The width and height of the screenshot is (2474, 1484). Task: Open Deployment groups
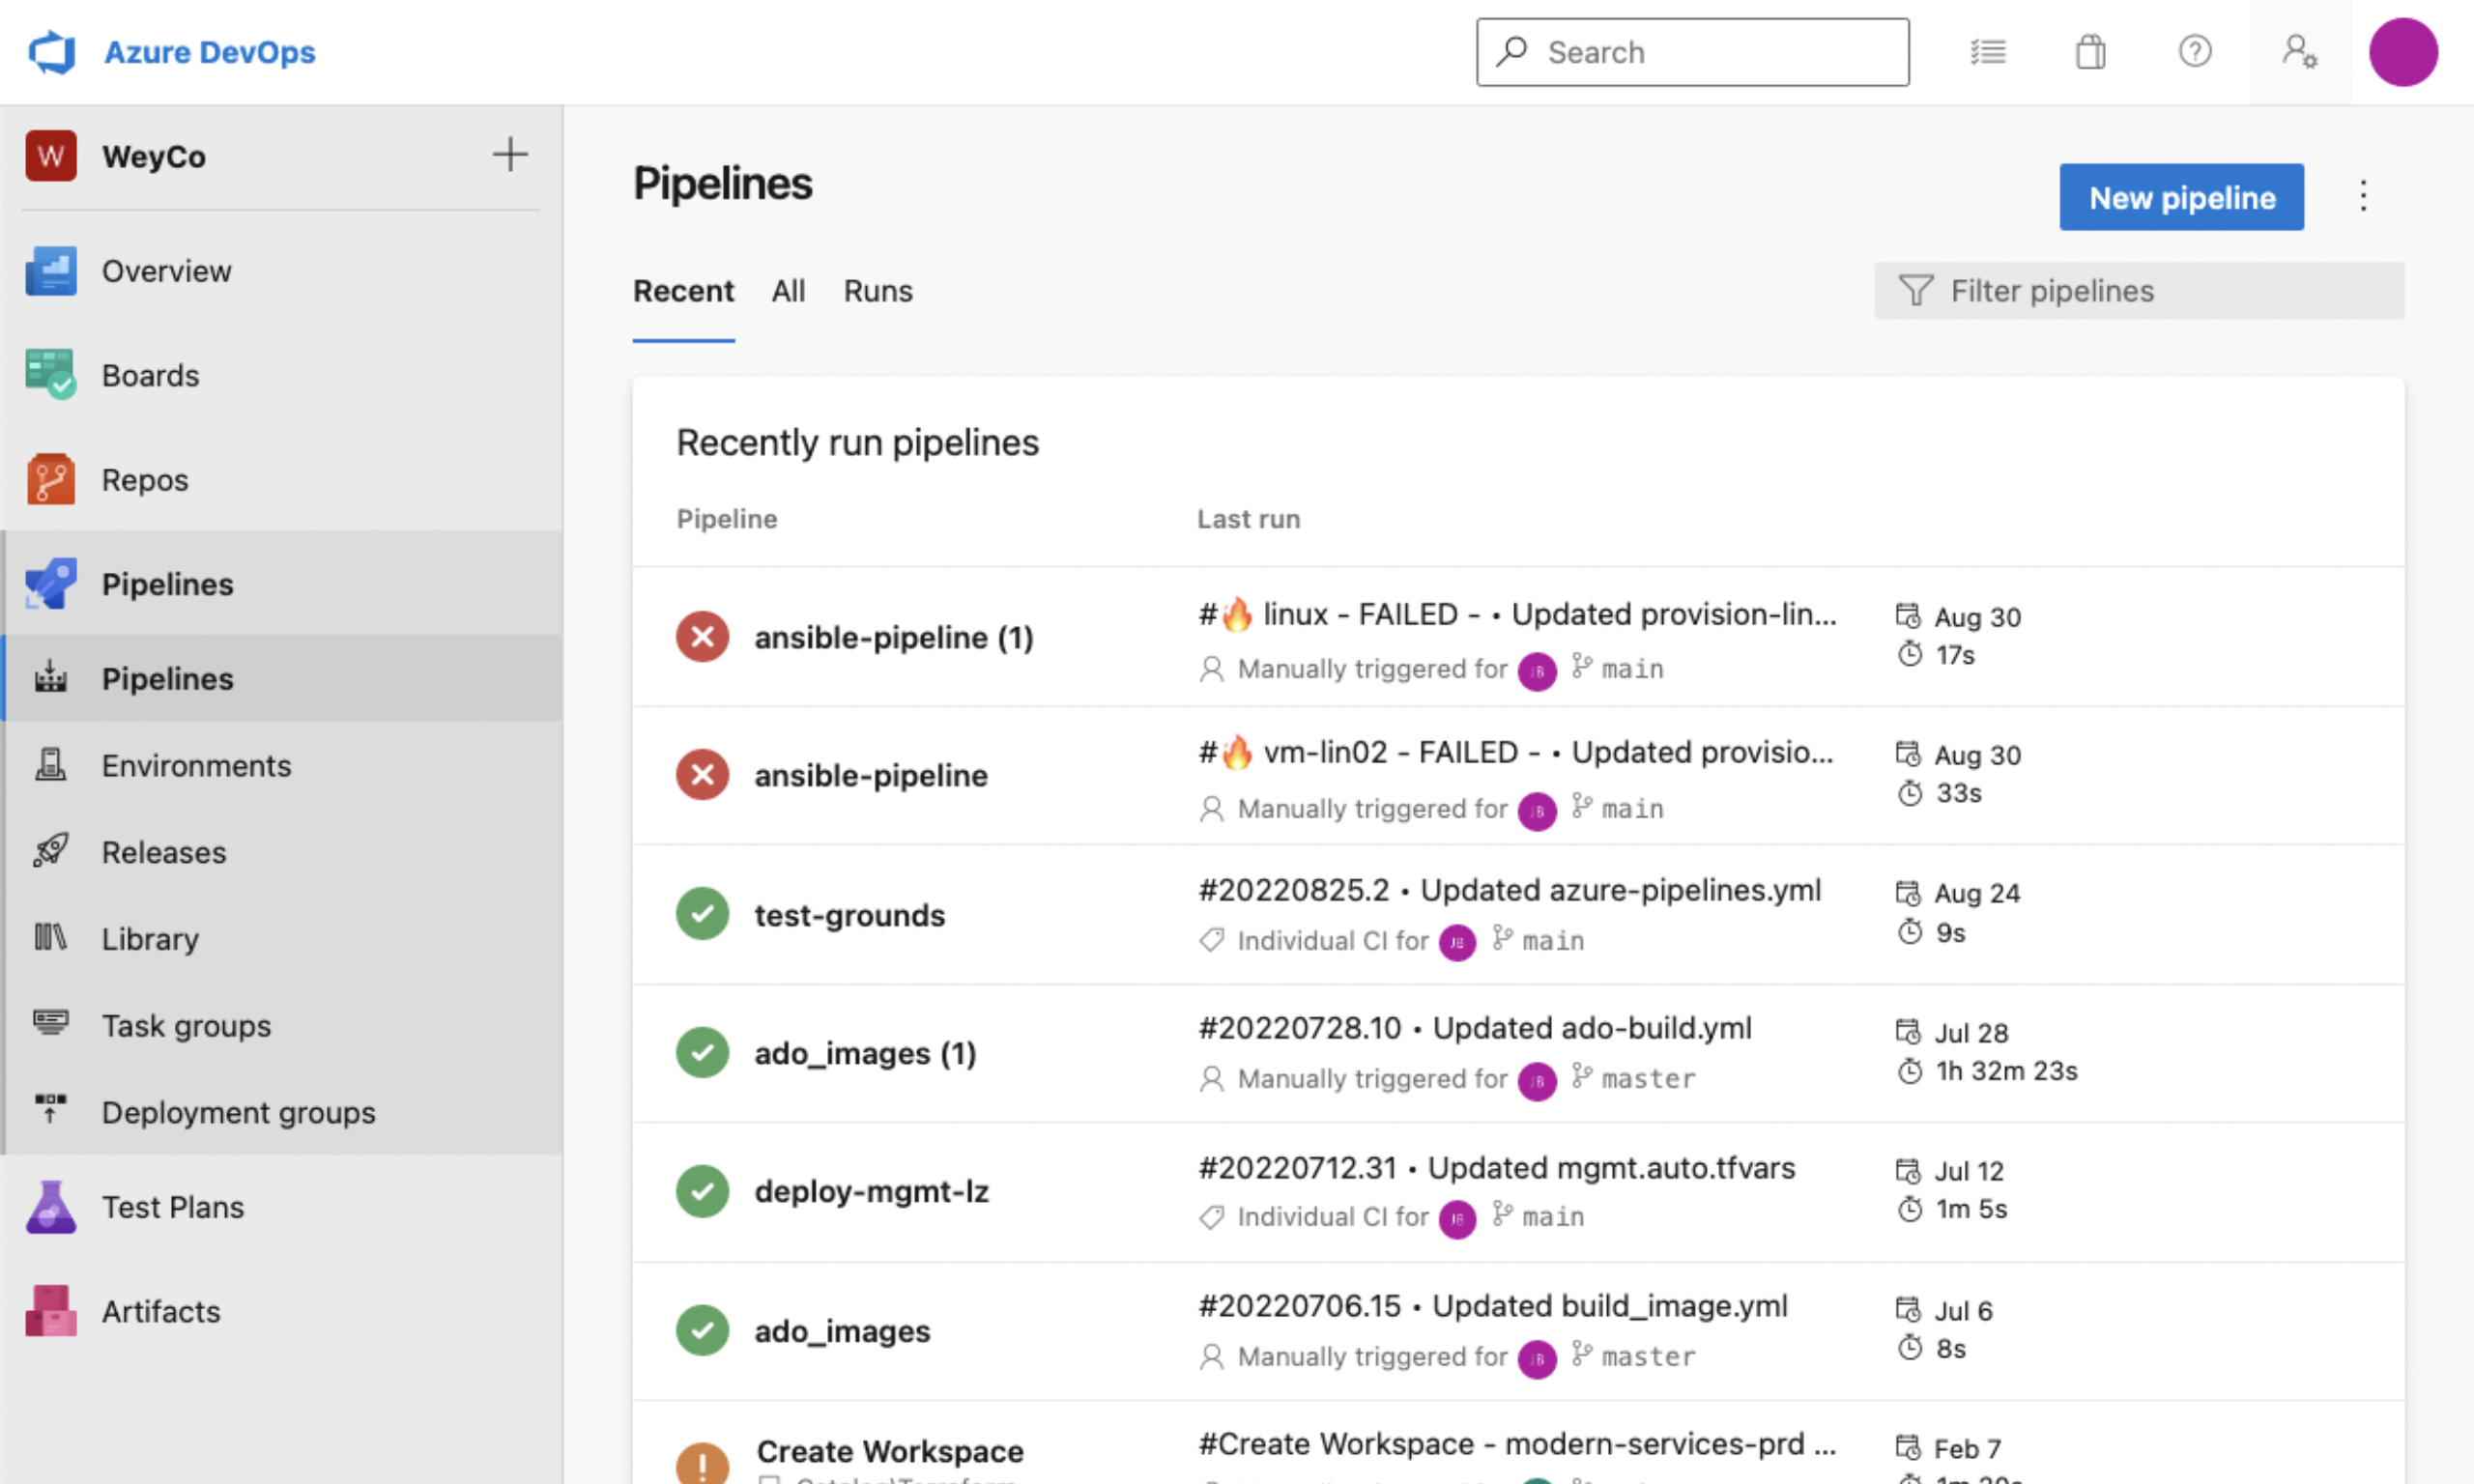(x=238, y=1112)
